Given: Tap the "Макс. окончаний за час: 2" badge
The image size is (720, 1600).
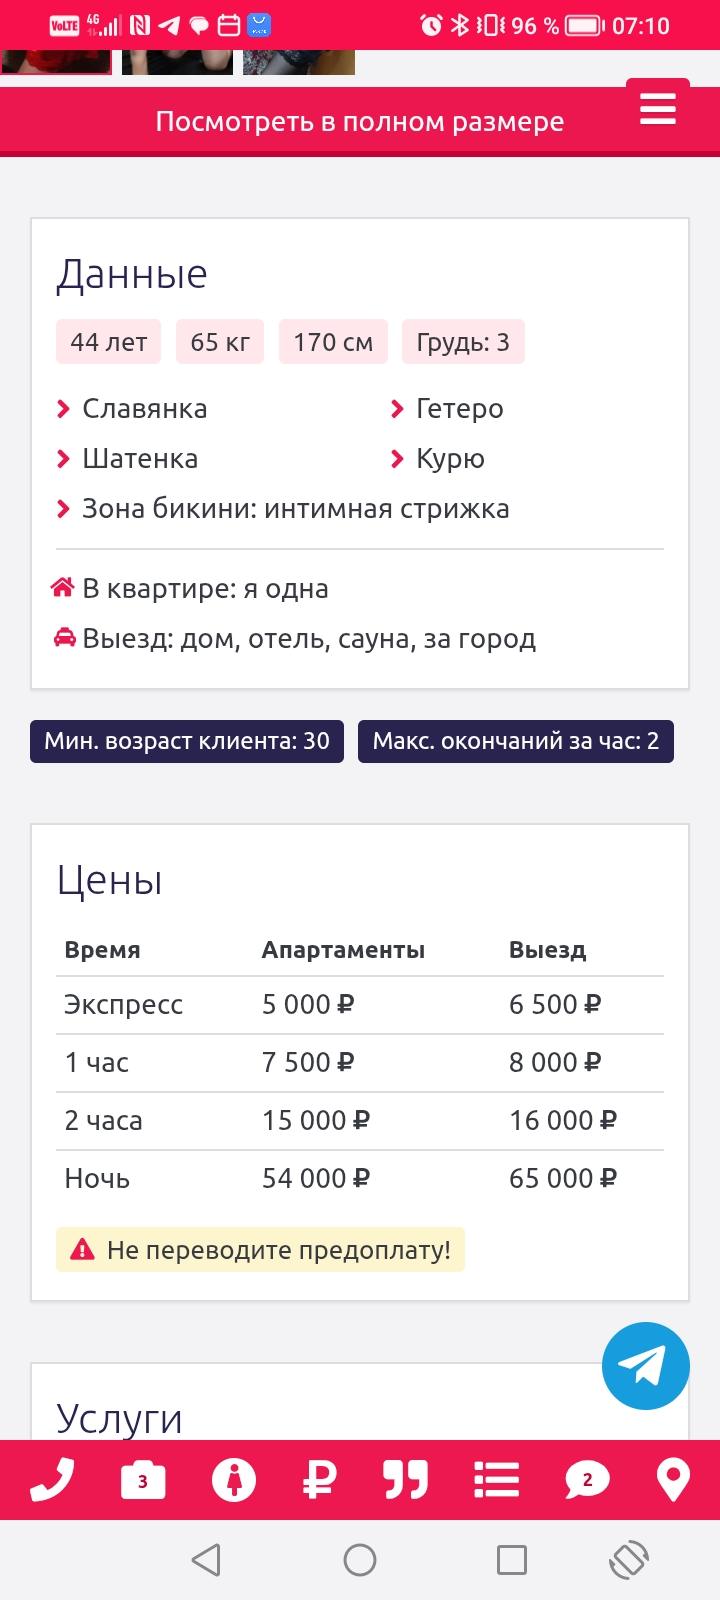Looking at the screenshot, I should 515,741.
